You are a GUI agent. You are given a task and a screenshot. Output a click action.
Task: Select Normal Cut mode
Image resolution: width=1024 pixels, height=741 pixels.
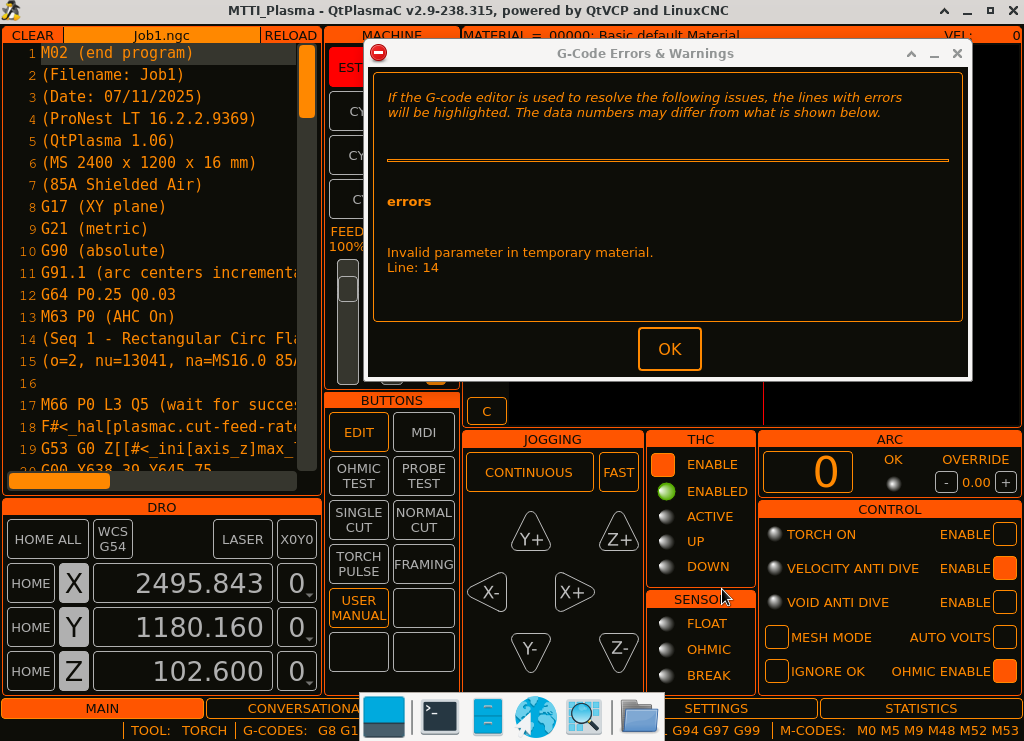[x=424, y=520]
